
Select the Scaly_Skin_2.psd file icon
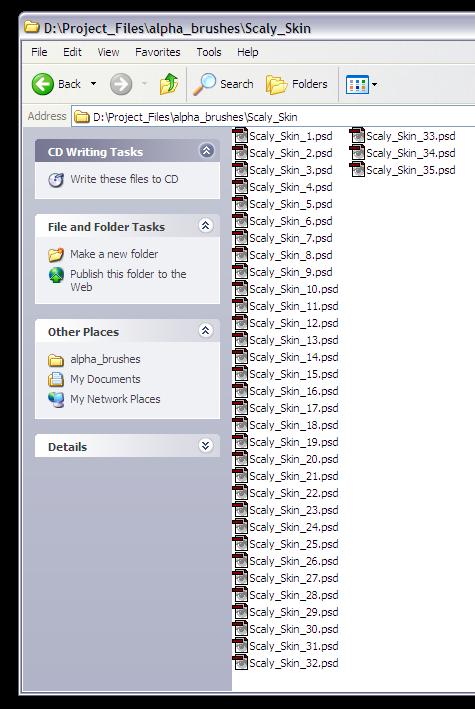(240, 153)
